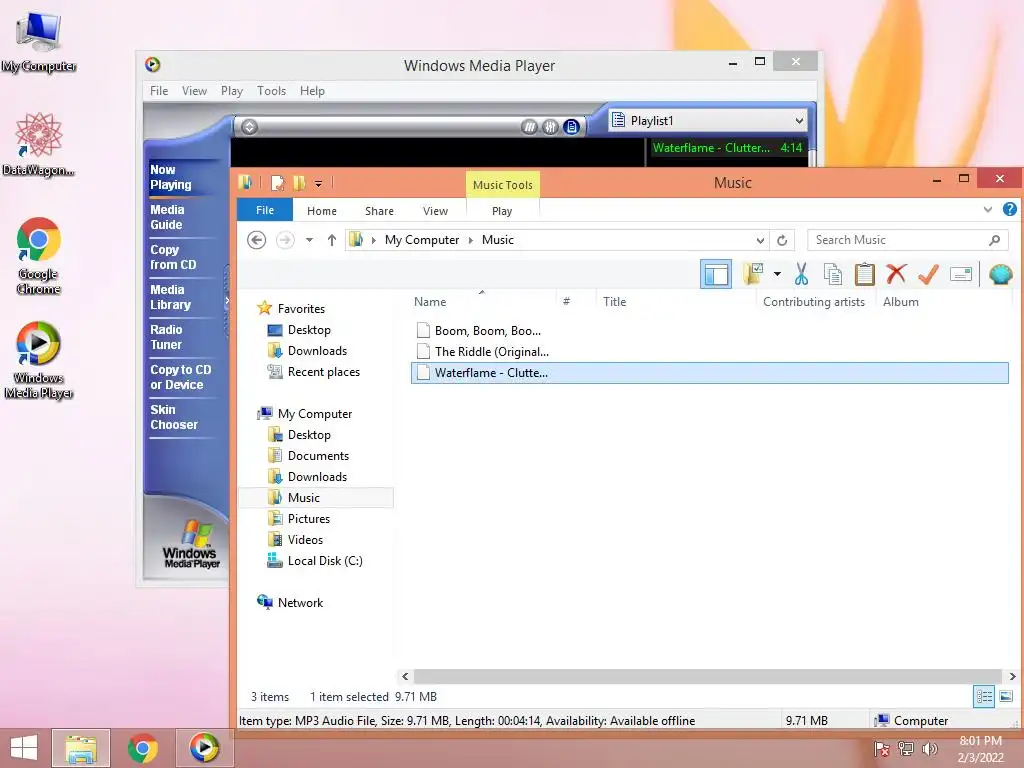This screenshot has width=1024, height=768.
Task: Open the folder options dropdown arrow
Action: click(777, 274)
